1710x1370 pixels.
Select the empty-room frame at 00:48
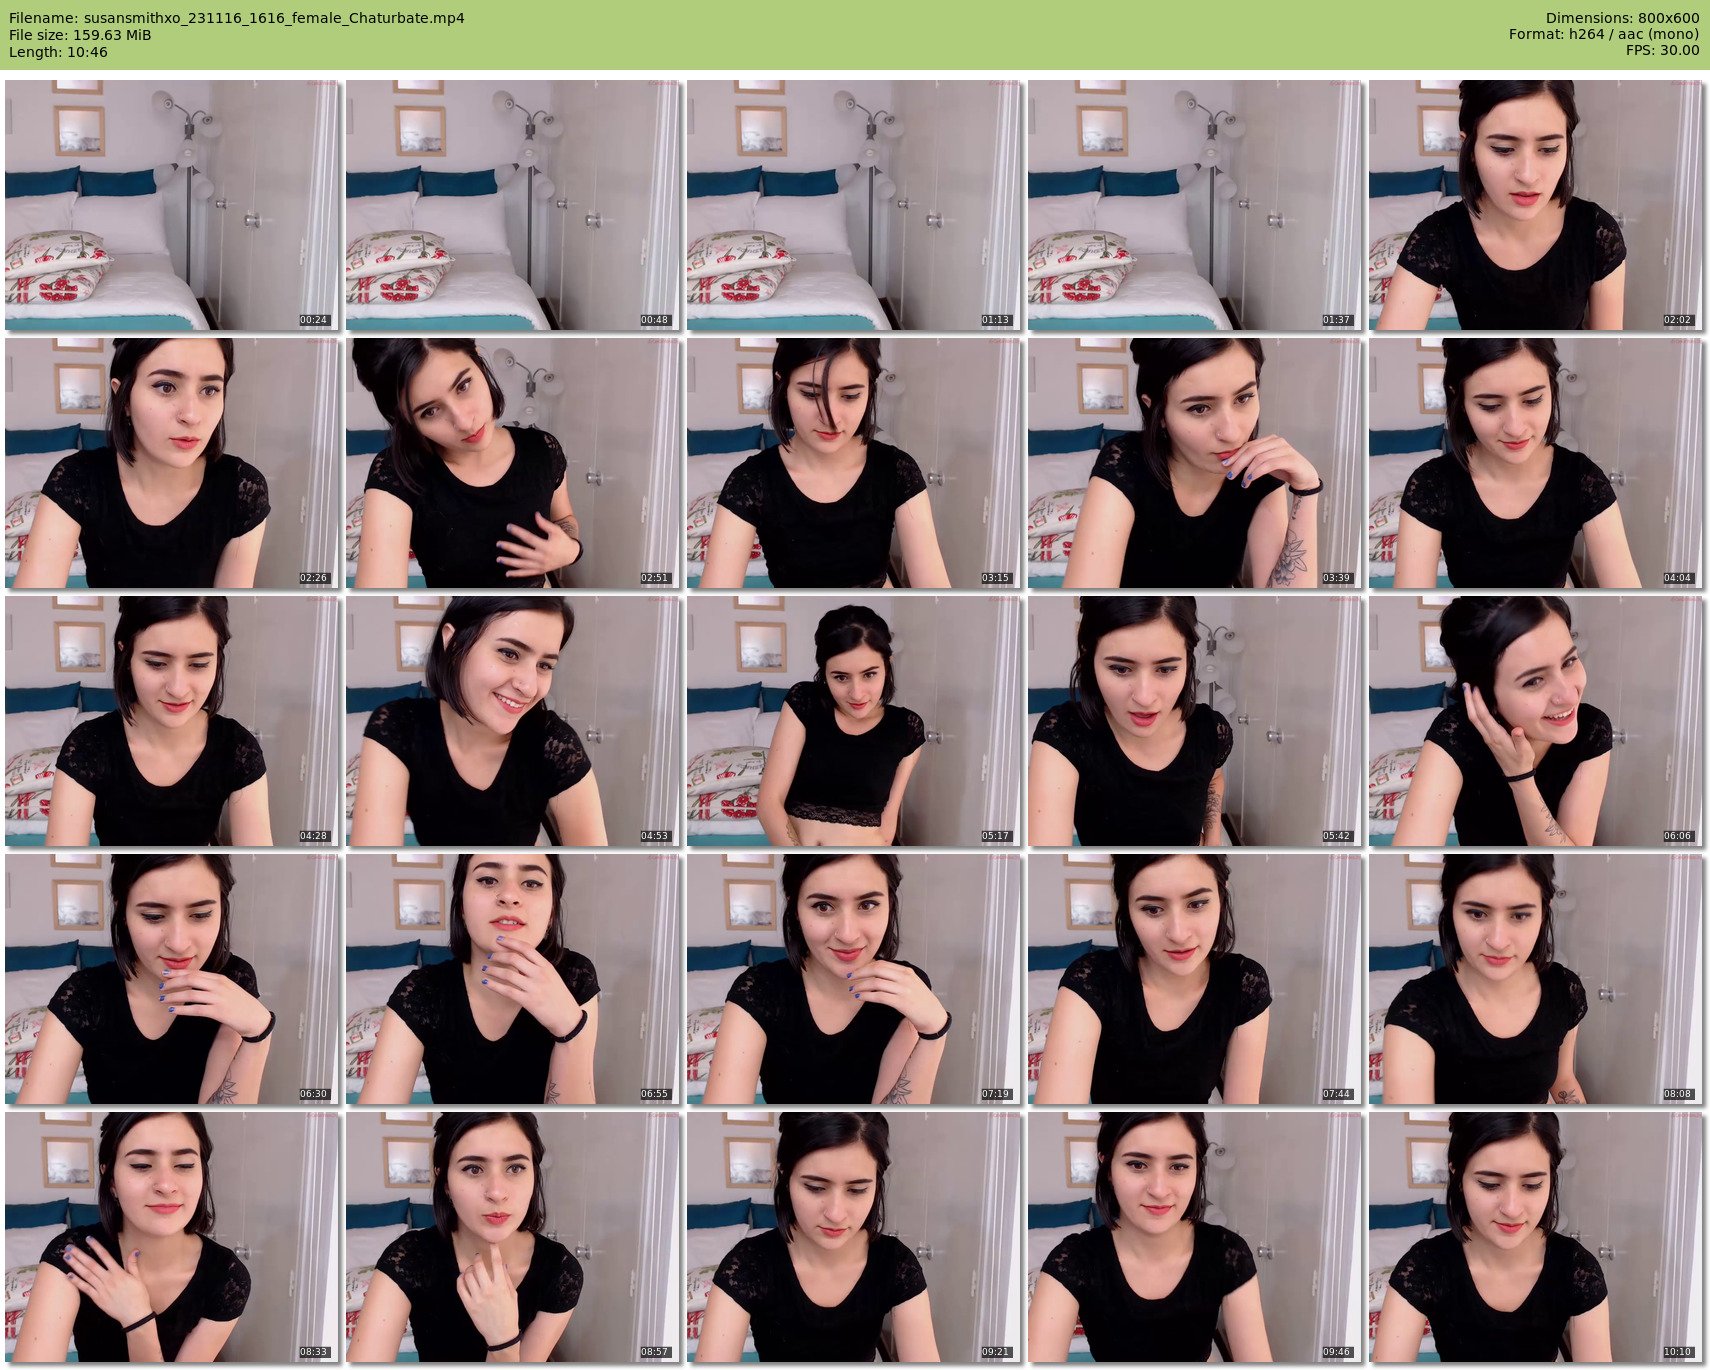pyautogui.click(x=513, y=205)
